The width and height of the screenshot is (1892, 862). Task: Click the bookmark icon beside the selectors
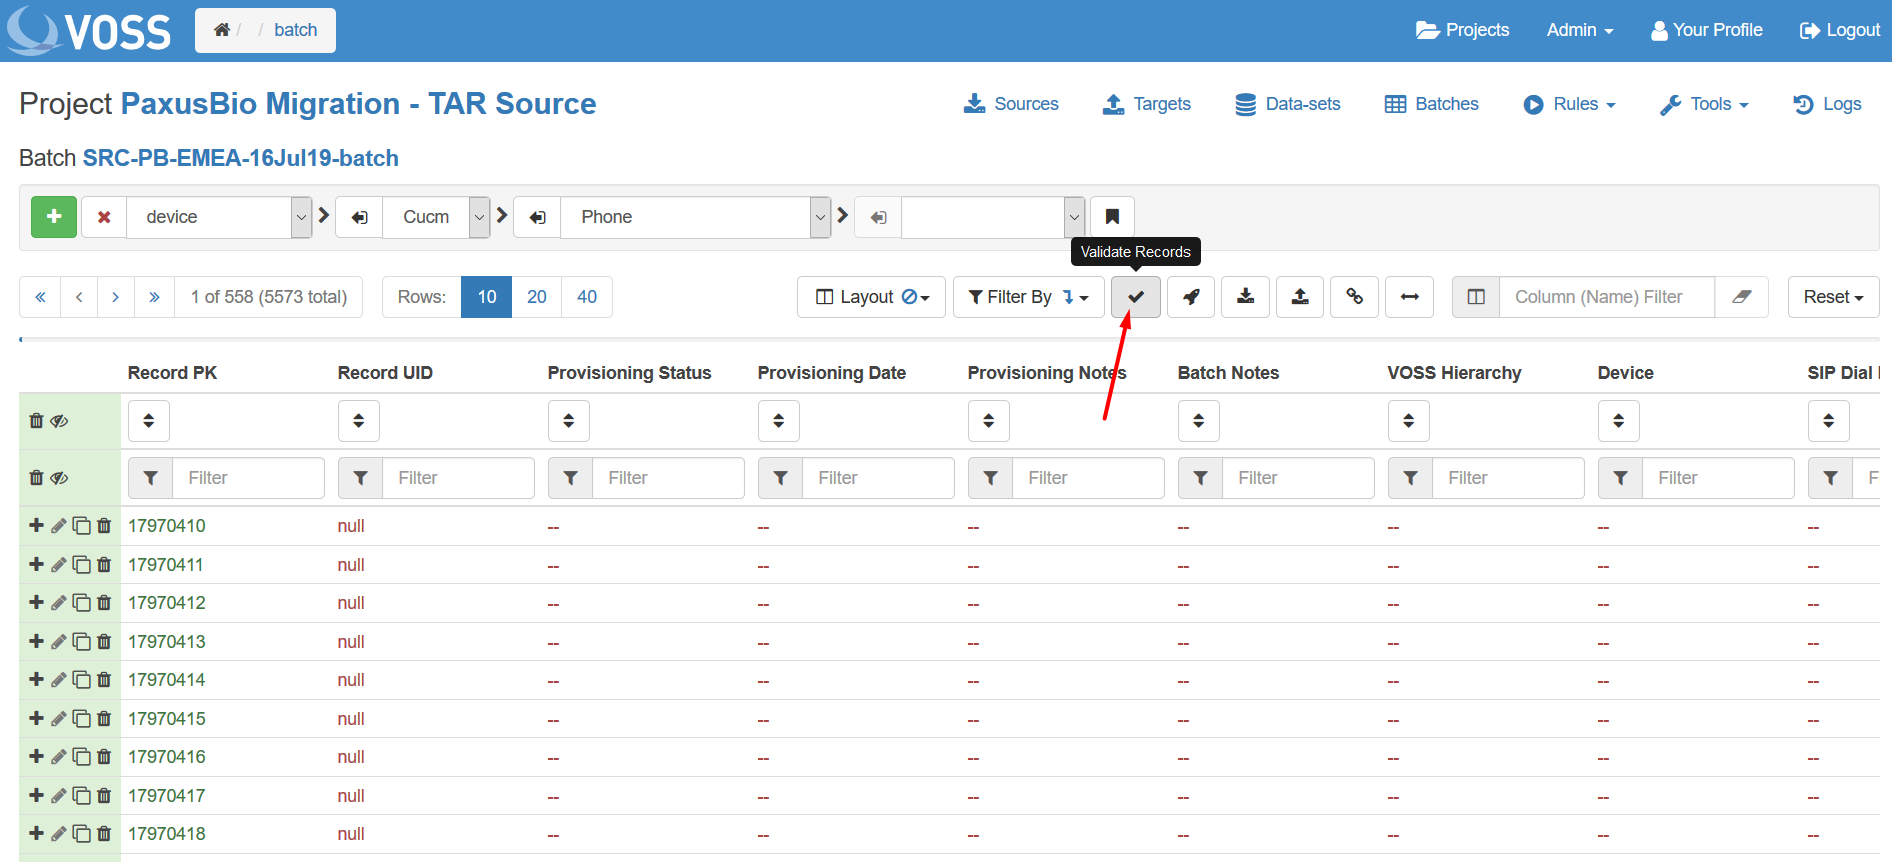coord(1112,217)
